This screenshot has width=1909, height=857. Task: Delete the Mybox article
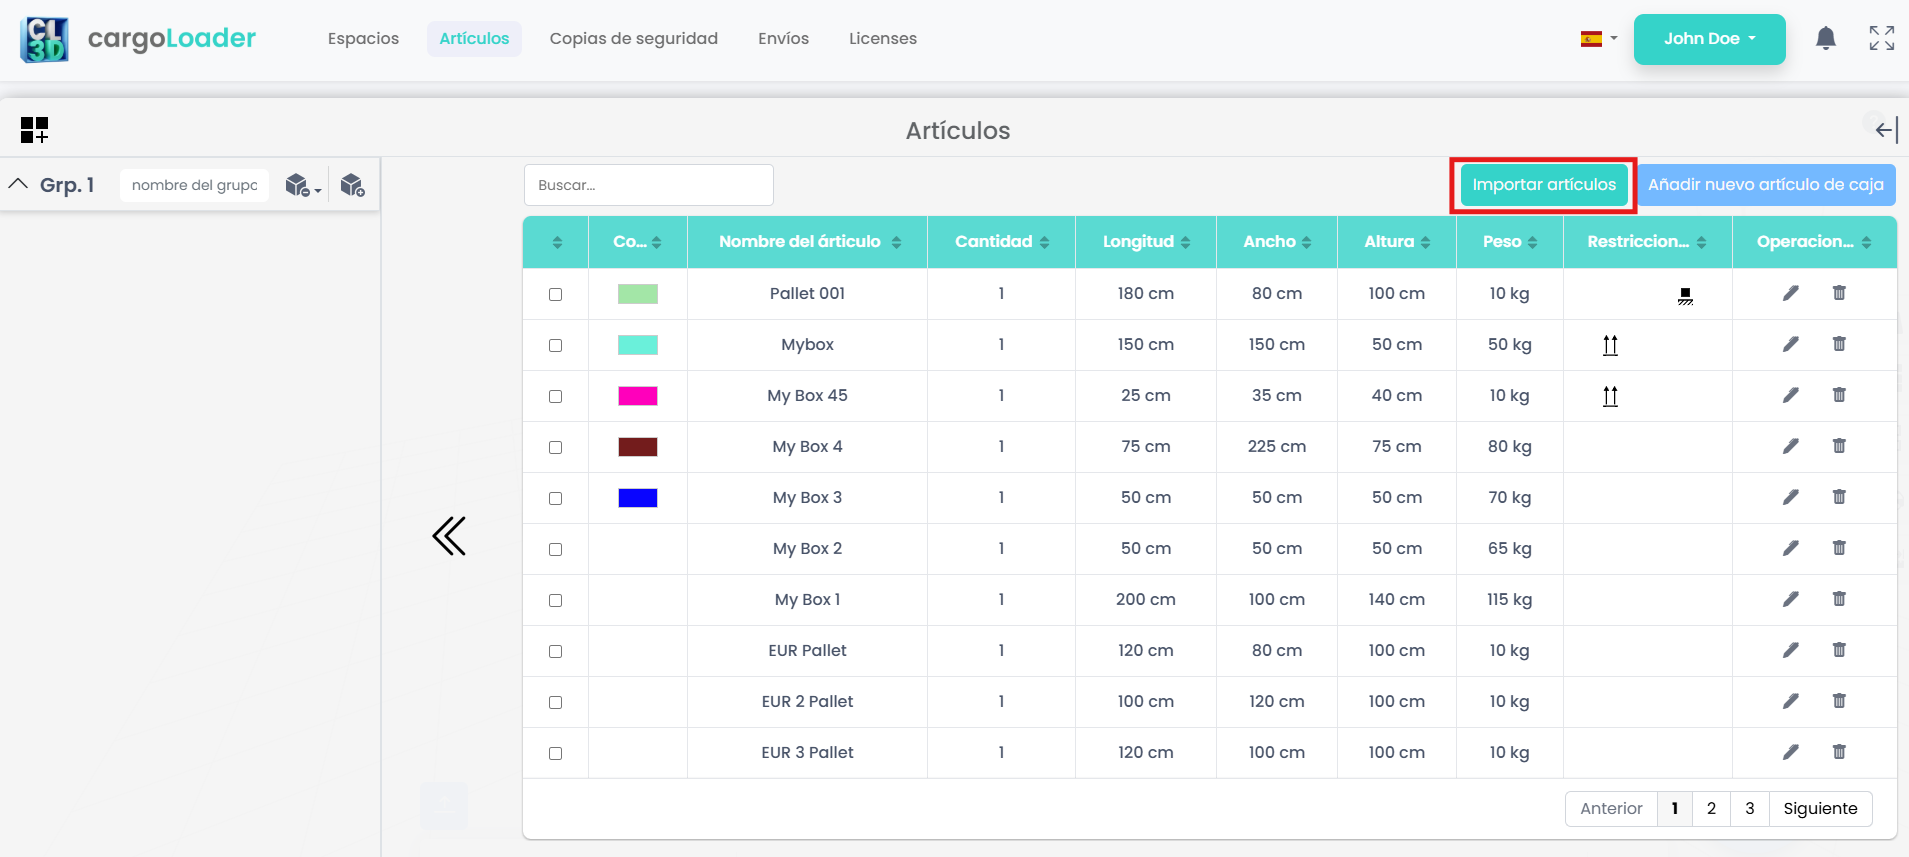tap(1838, 344)
